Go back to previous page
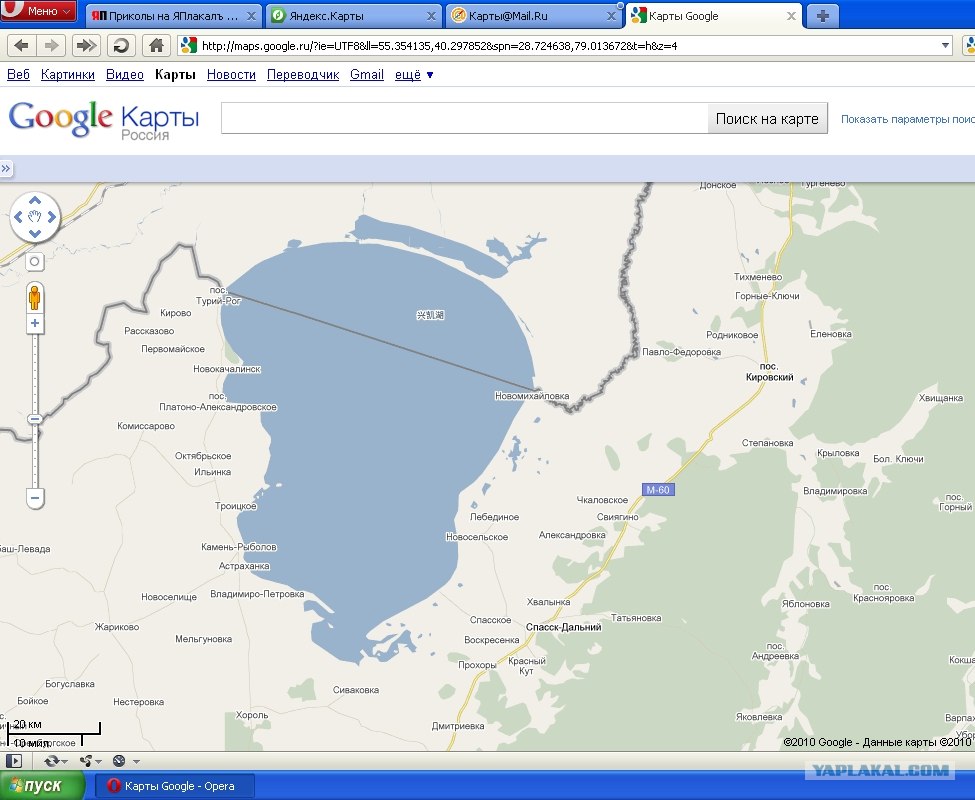 21,45
